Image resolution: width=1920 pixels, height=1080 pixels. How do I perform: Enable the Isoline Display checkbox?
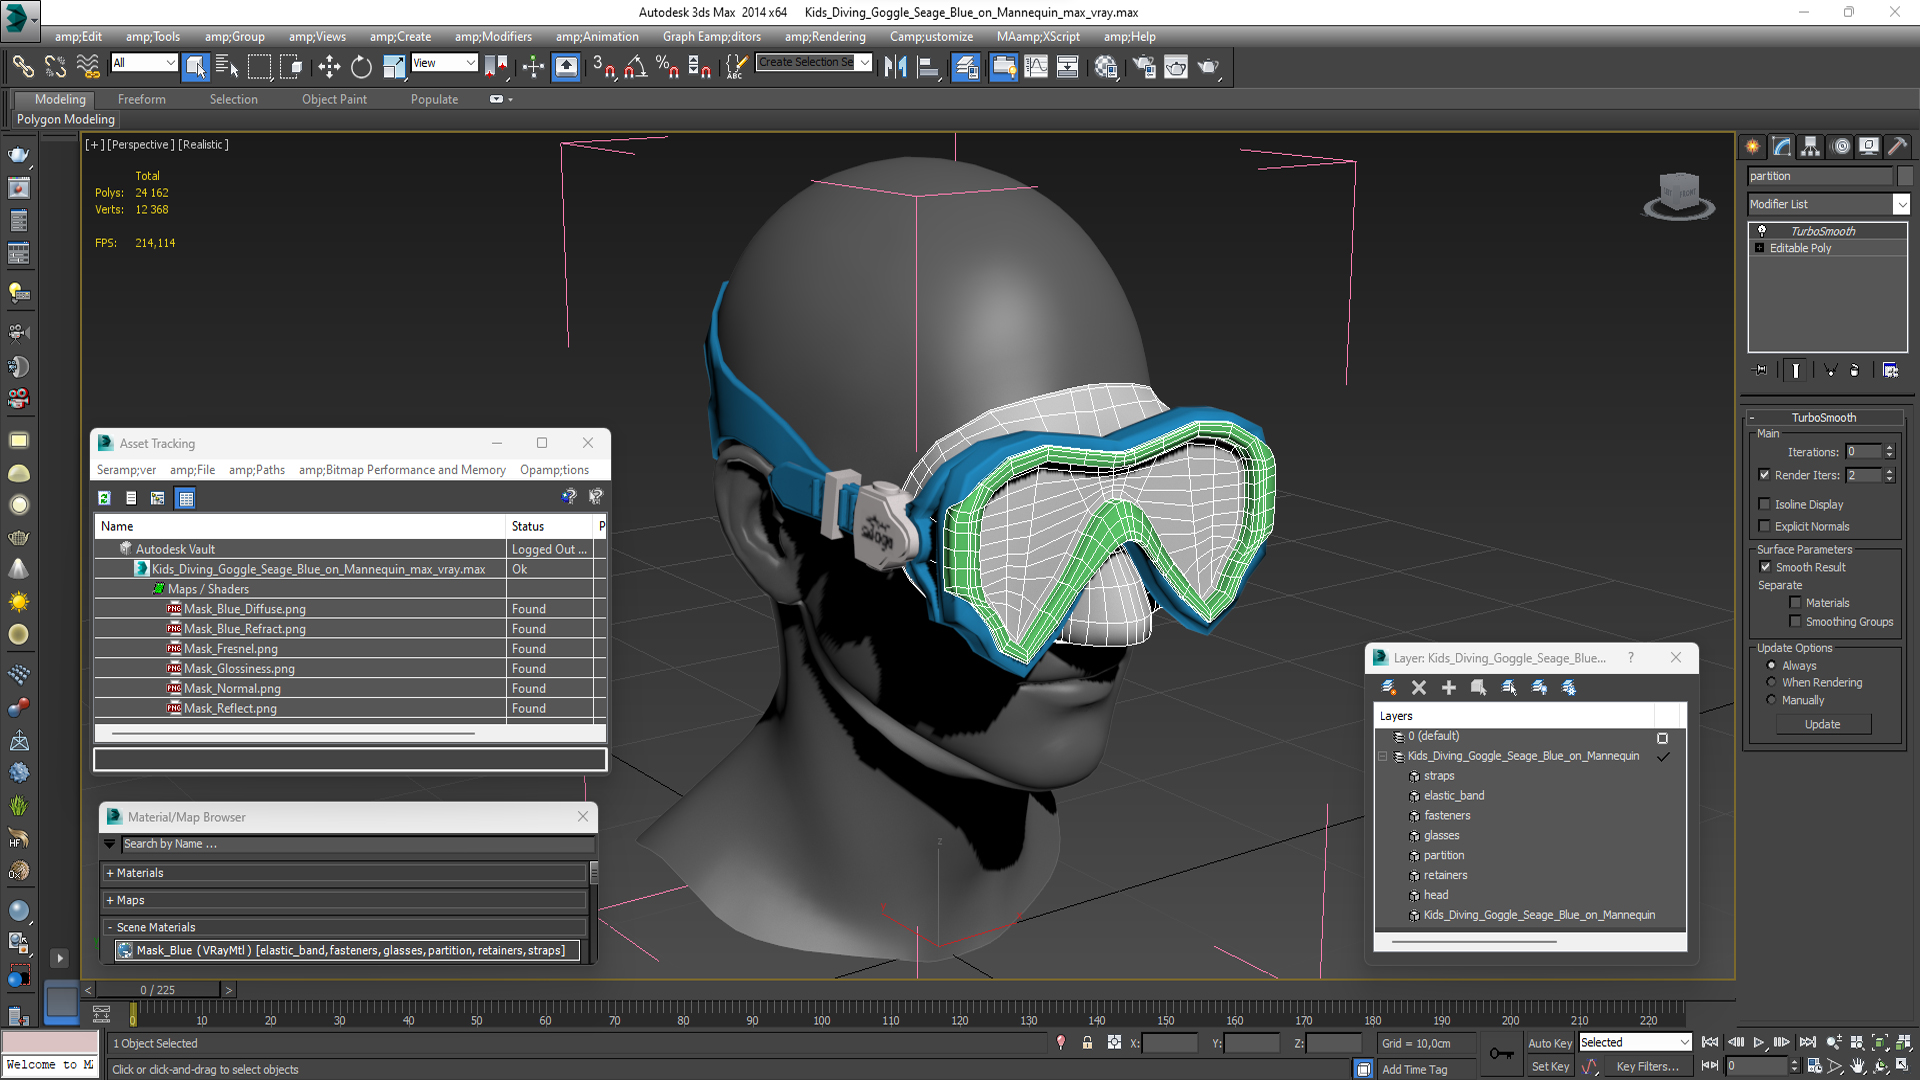click(x=1764, y=504)
